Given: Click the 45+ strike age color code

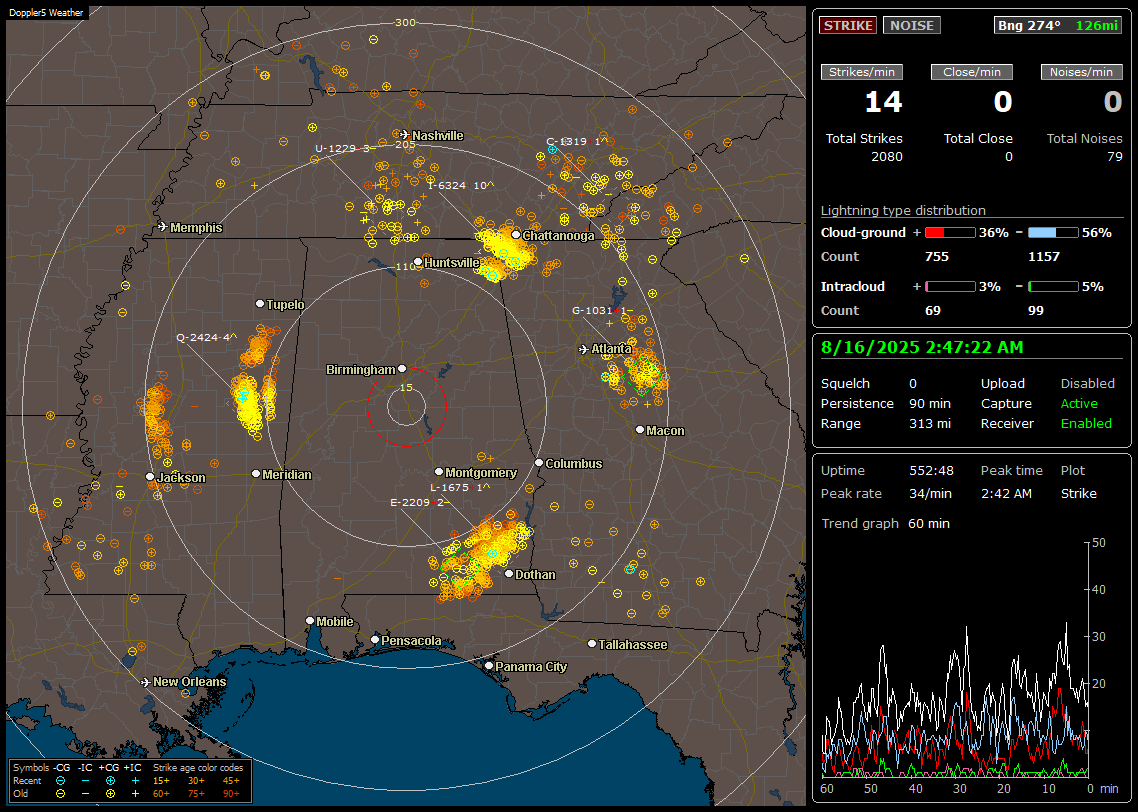Looking at the screenshot, I should [x=231, y=781].
